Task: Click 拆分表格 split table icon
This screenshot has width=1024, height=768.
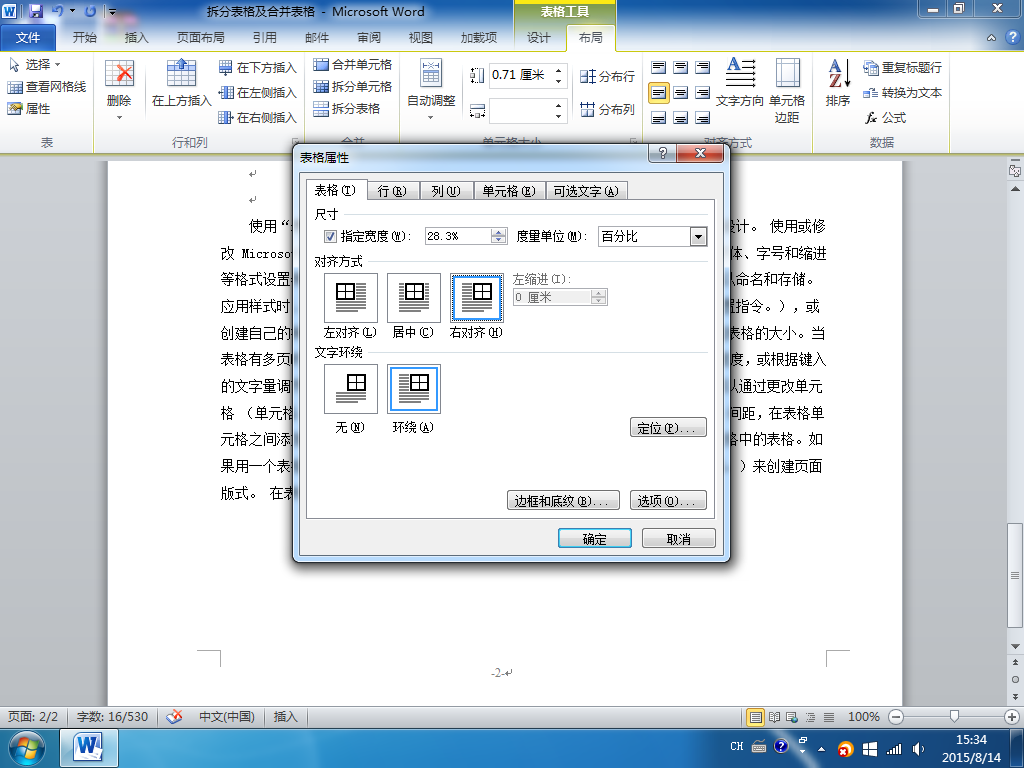Action: coord(321,108)
